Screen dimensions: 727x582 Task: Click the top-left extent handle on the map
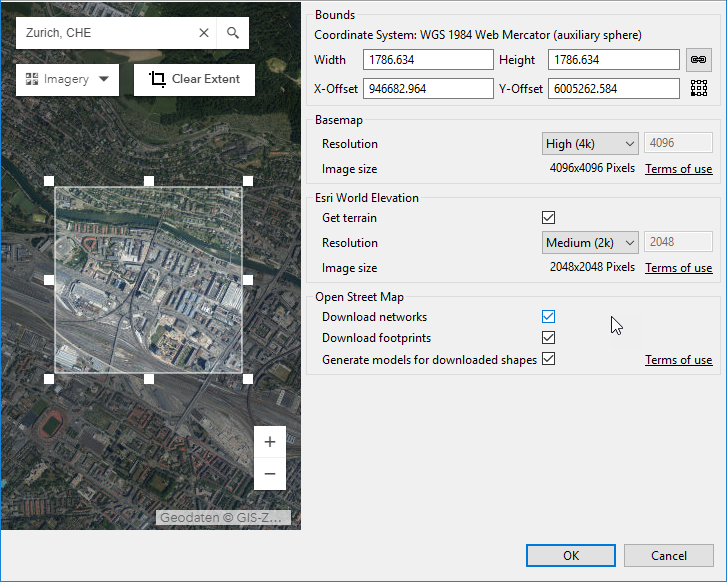tap(48, 181)
